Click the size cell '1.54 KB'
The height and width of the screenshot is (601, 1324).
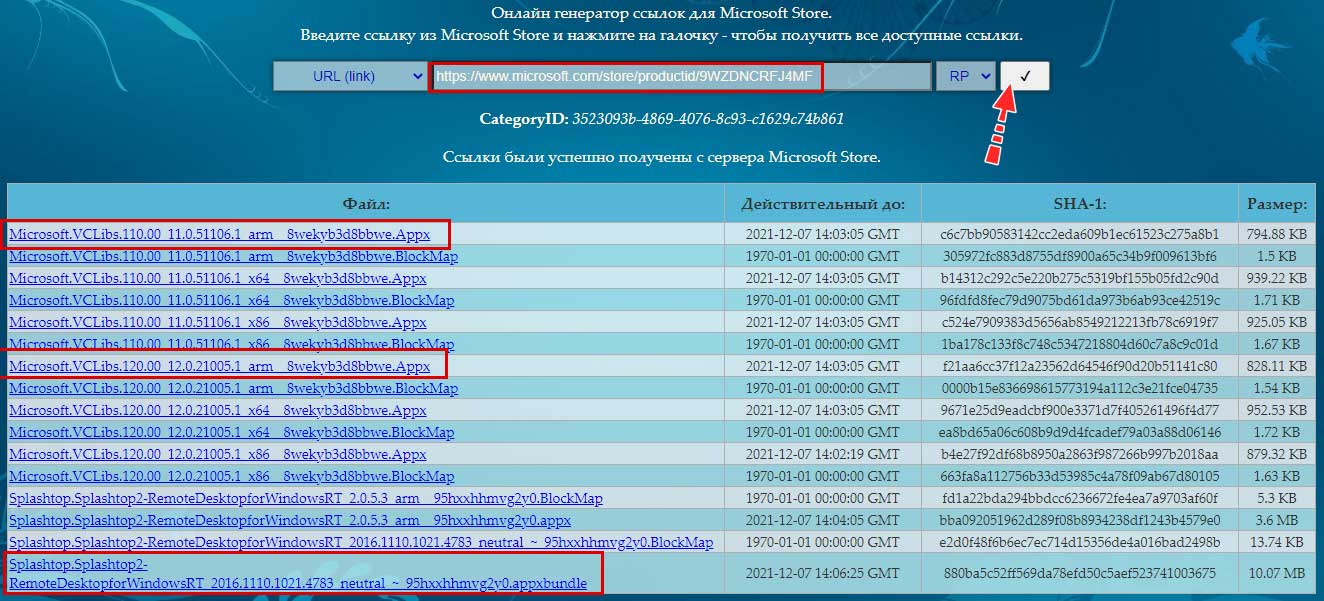1277,388
